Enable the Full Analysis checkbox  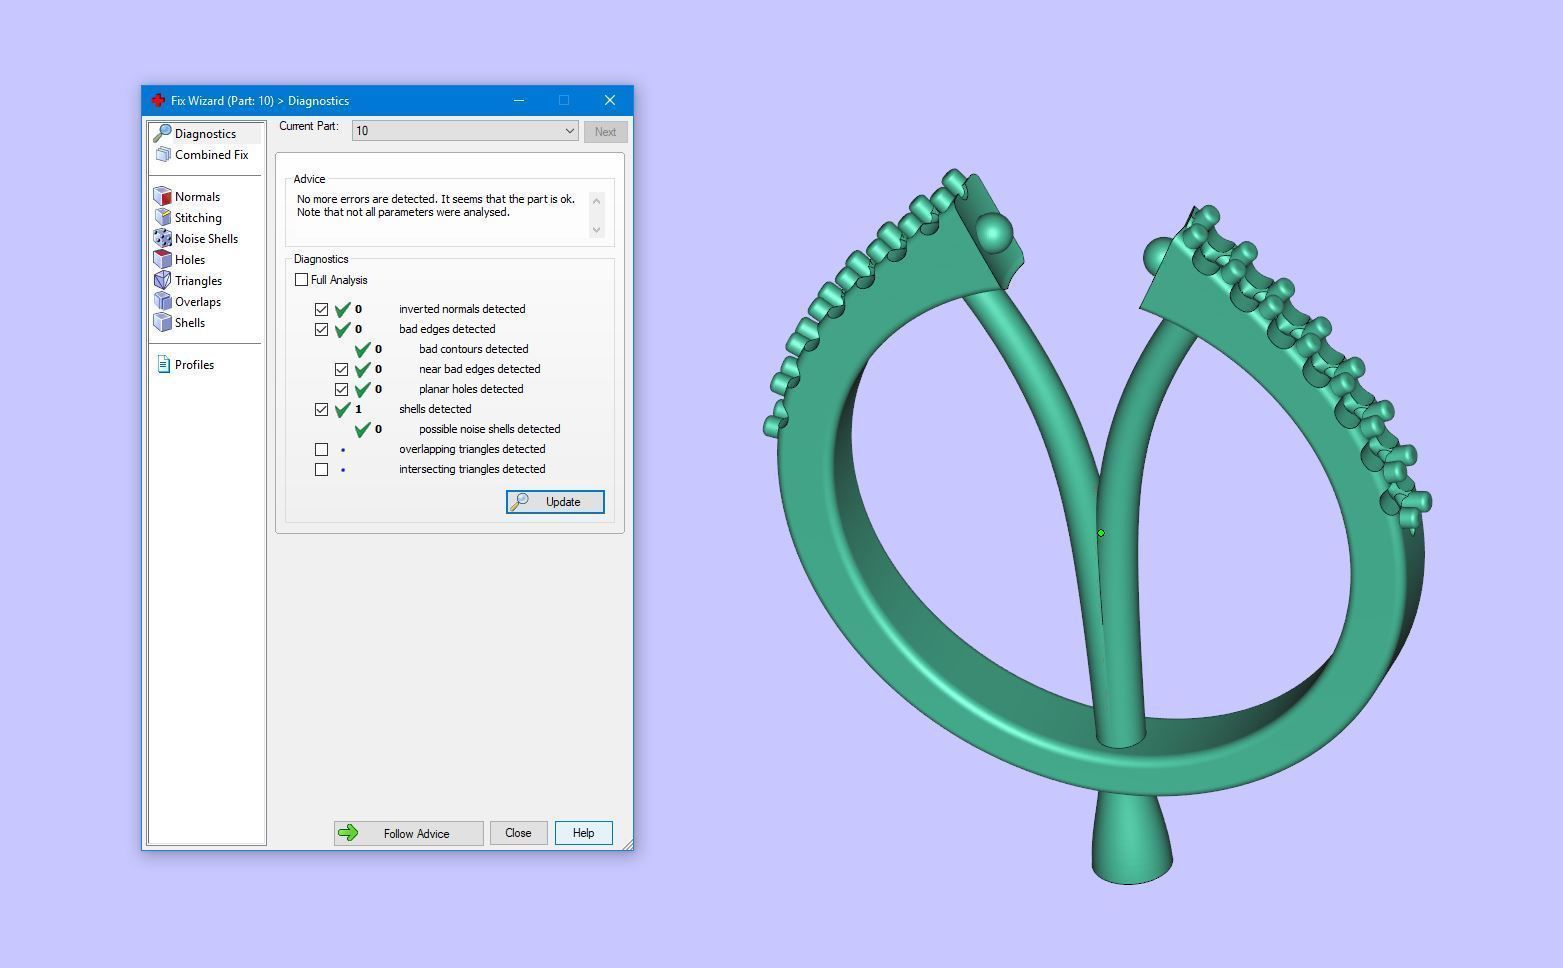click(301, 280)
